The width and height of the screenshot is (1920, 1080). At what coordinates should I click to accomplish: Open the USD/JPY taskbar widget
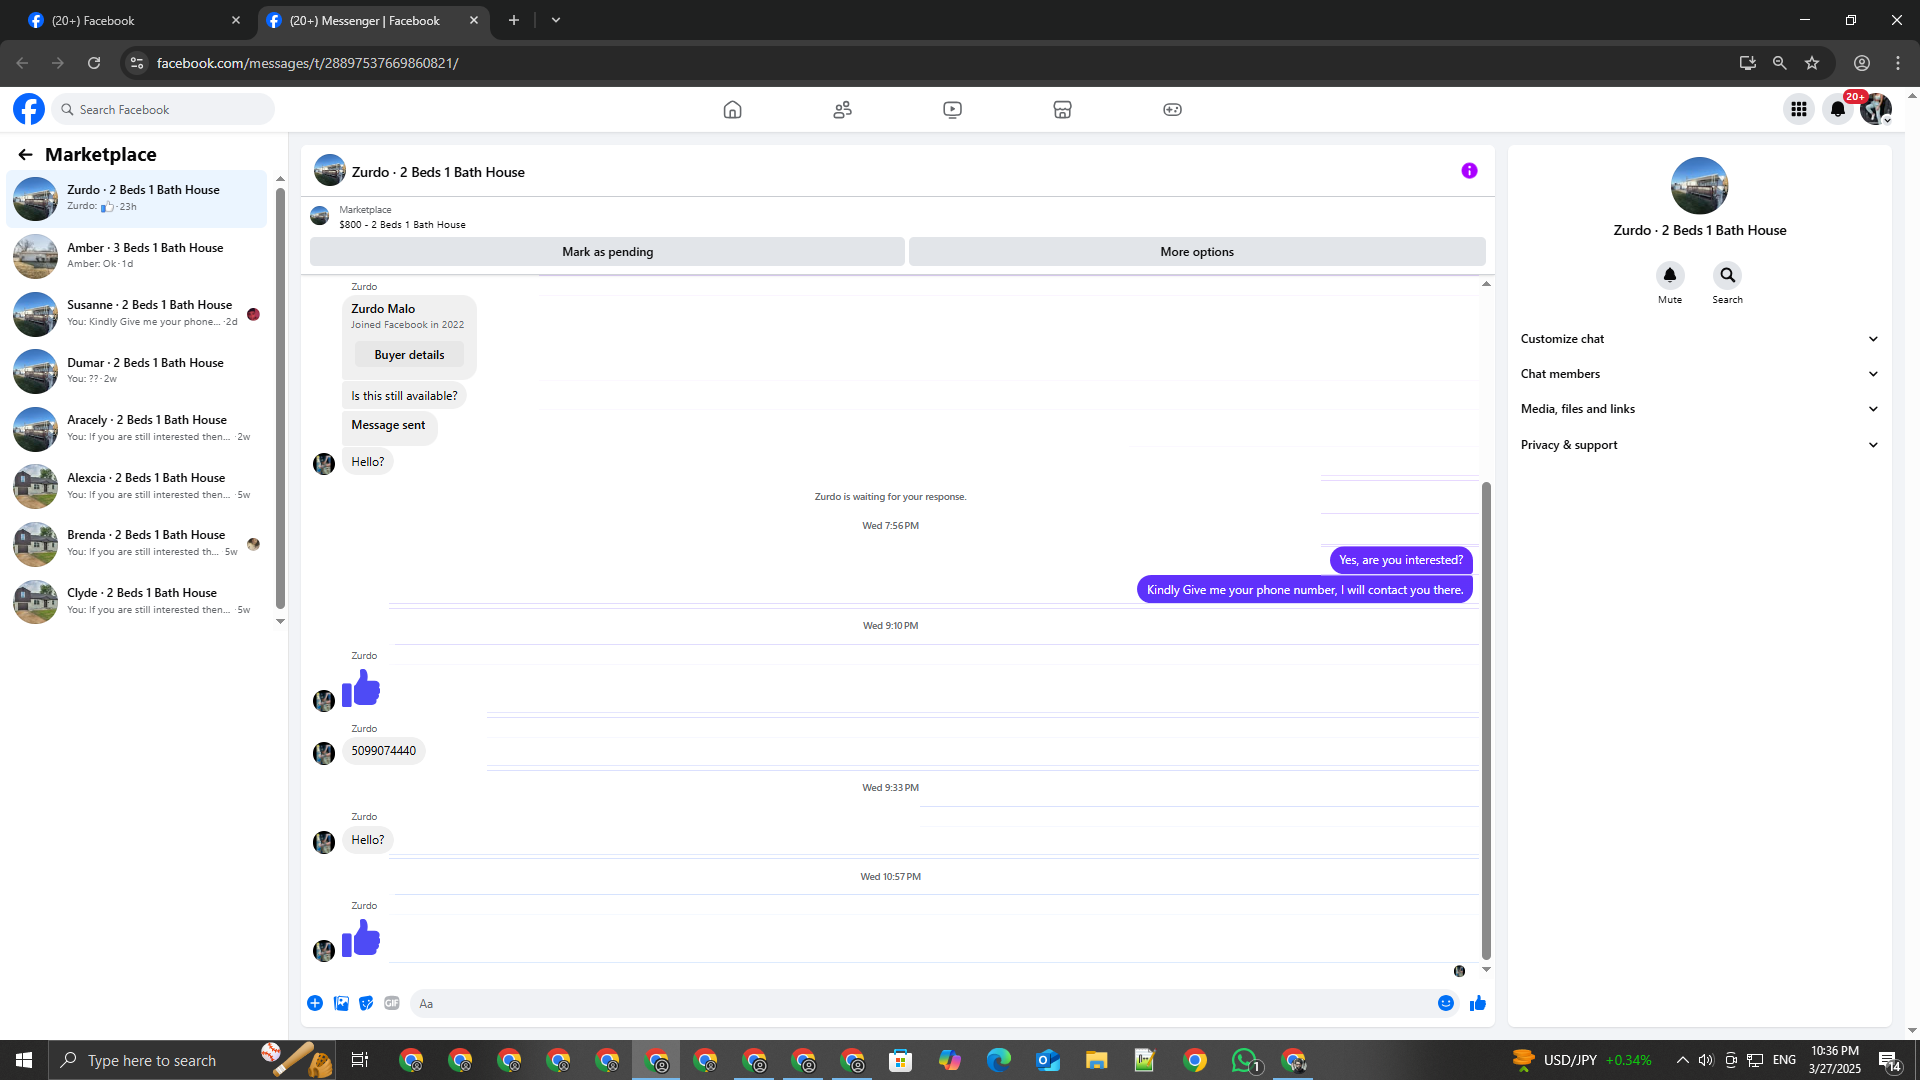point(1582,1060)
